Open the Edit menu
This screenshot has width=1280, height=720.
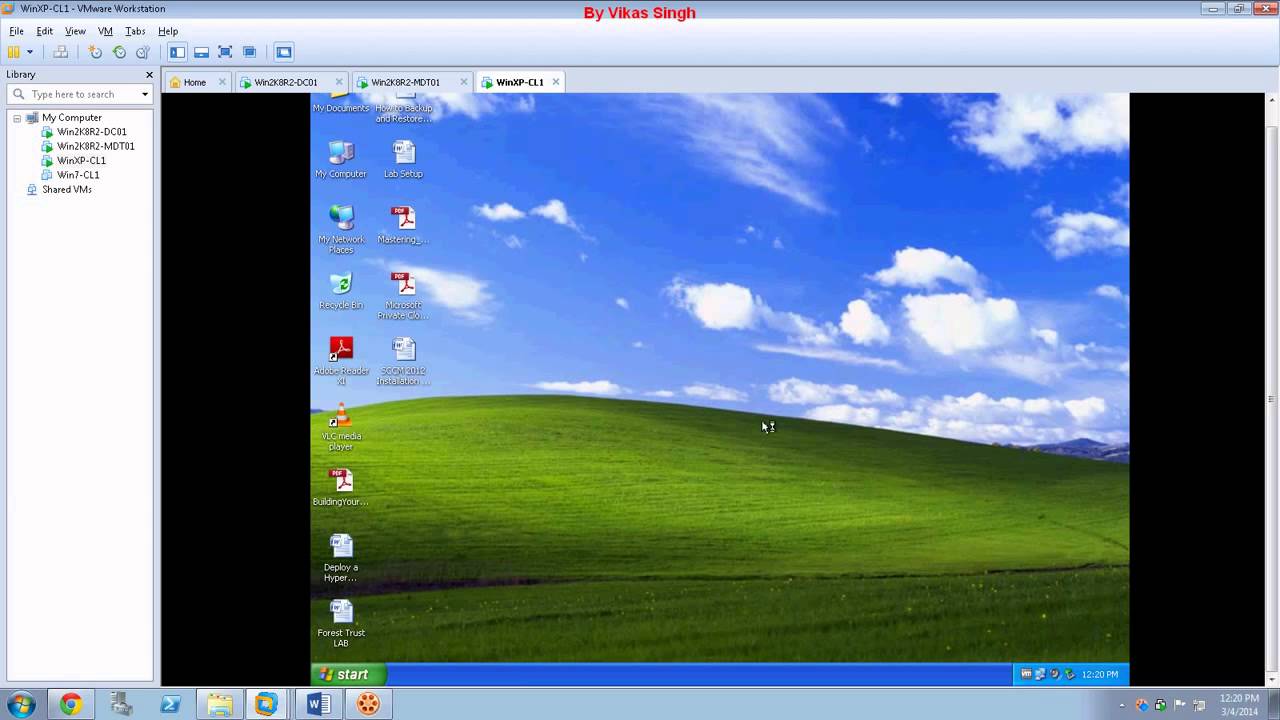(x=45, y=31)
